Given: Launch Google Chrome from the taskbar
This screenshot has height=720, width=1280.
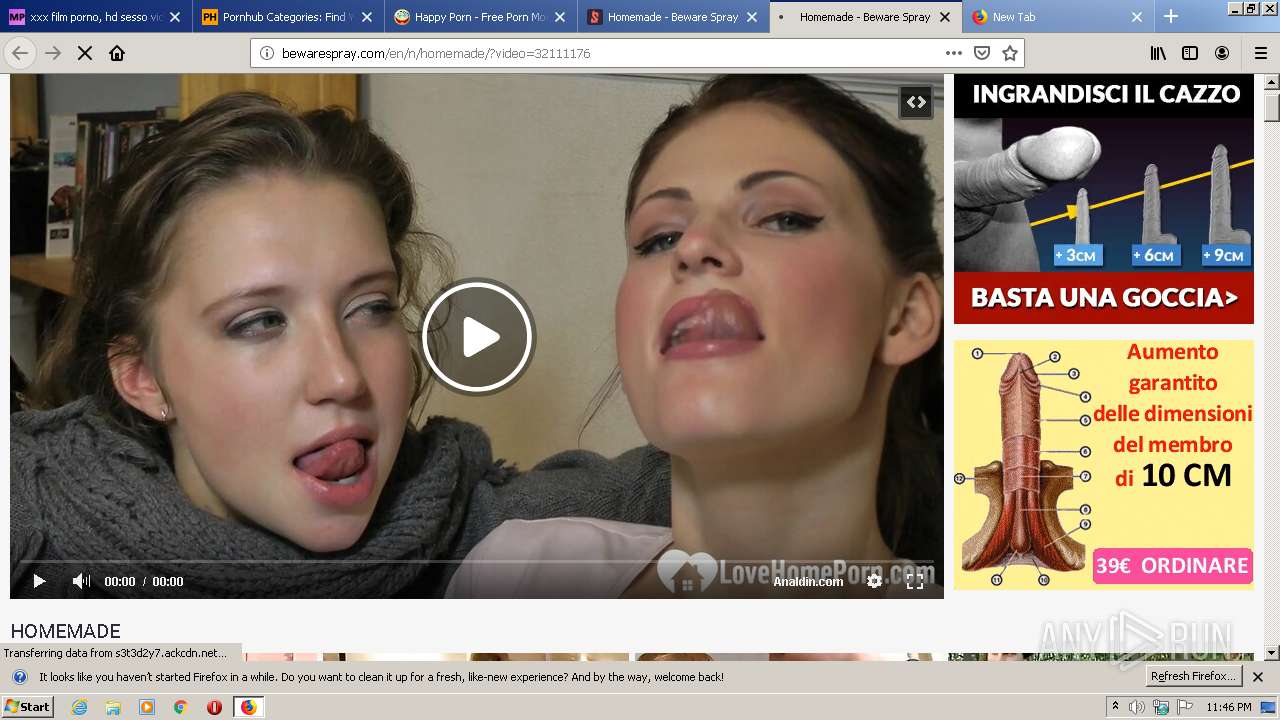Looking at the screenshot, I should coord(181,707).
